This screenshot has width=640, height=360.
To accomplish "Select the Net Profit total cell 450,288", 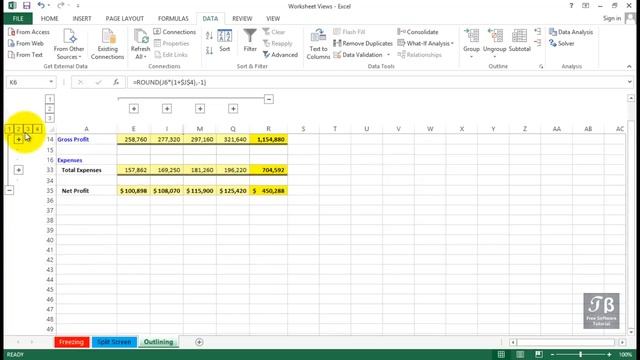I will pos(269,191).
